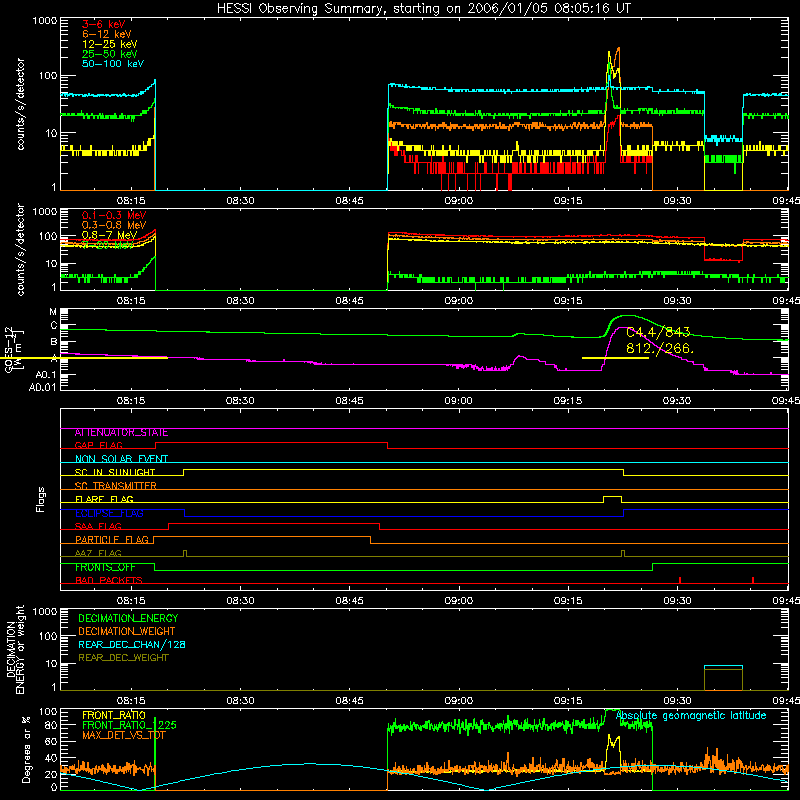800x800 pixels.
Task: Click the yellow flare interval bar under the GOES peak
Action: coord(615,358)
